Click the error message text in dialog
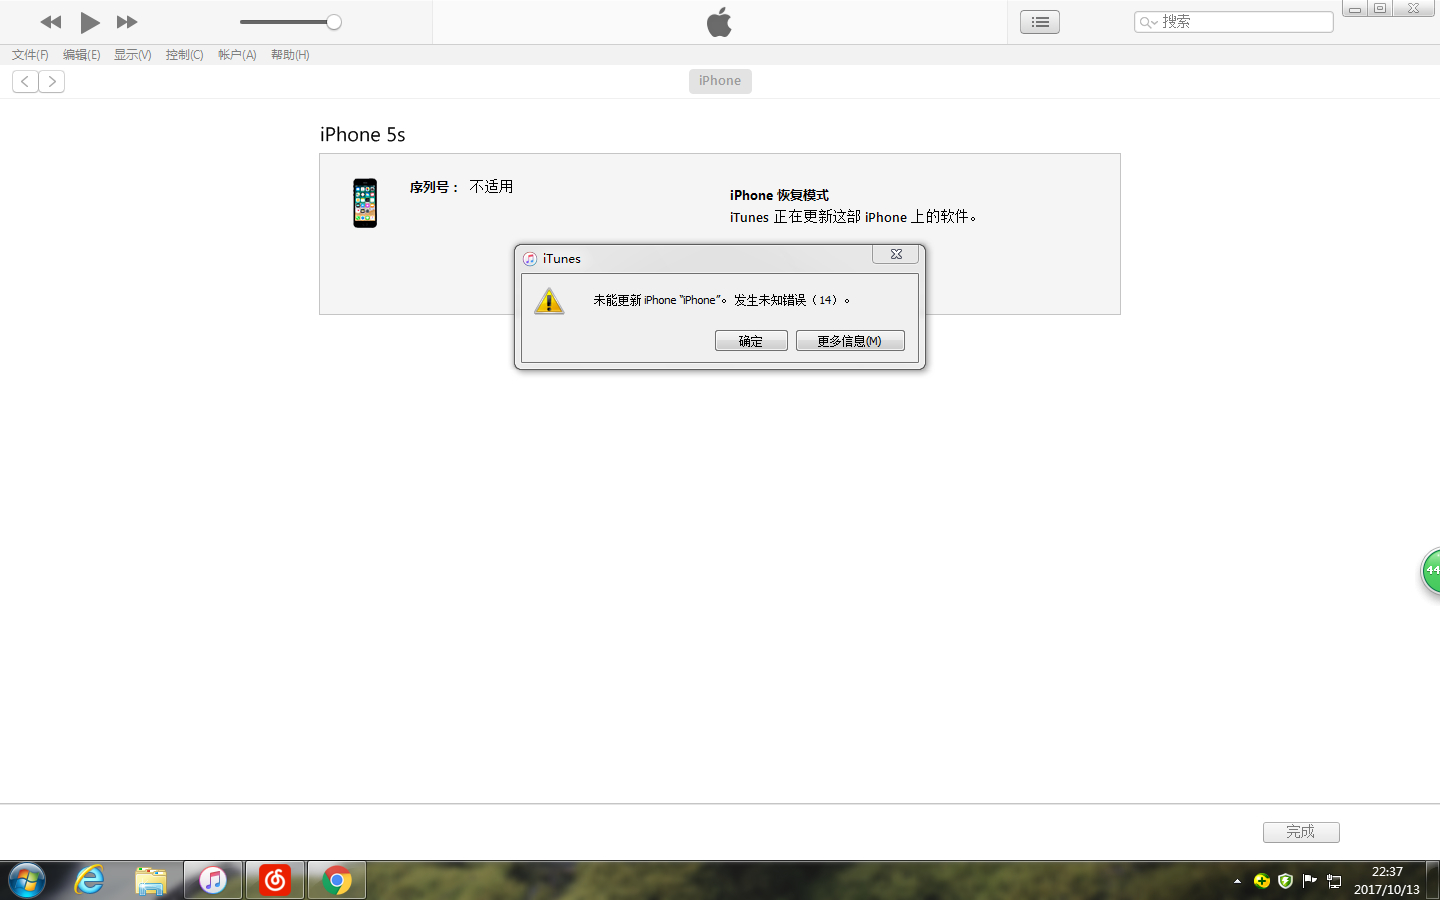 click(x=721, y=300)
